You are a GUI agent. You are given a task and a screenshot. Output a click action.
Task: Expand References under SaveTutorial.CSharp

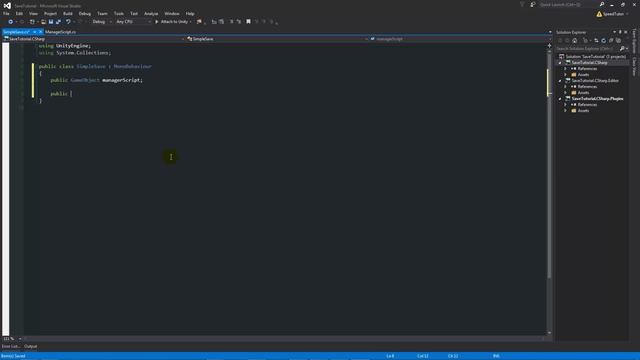[x=566, y=69]
